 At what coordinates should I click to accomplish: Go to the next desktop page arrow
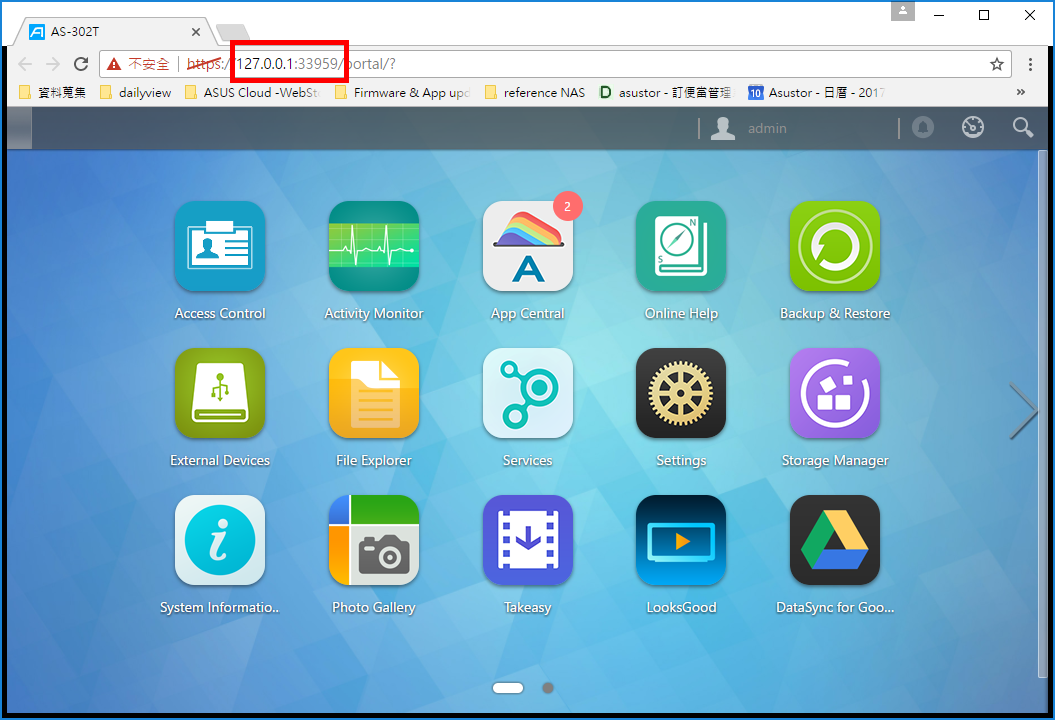click(x=1023, y=411)
